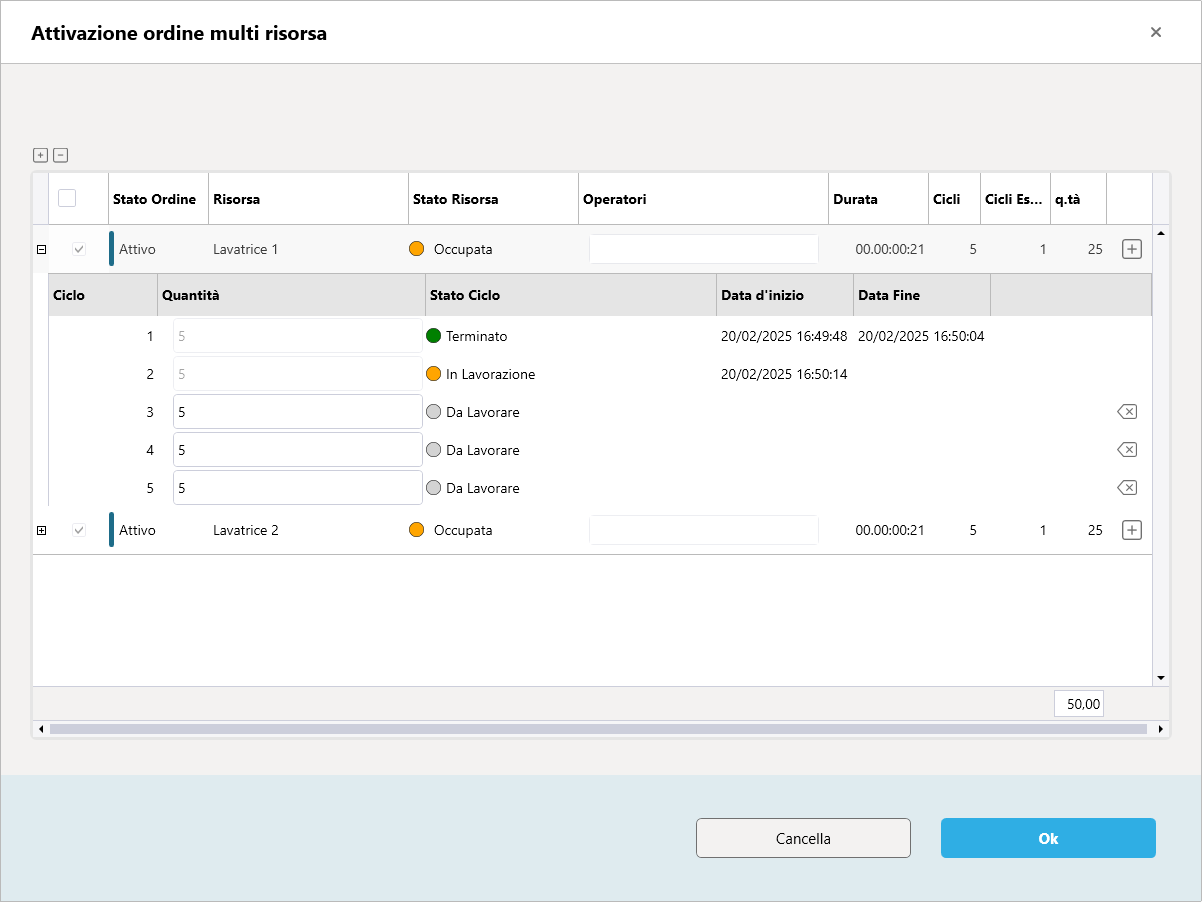Click the Data Fine sub-table column header
This screenshot has width=1202, height=902.
[x=922, y=295]
